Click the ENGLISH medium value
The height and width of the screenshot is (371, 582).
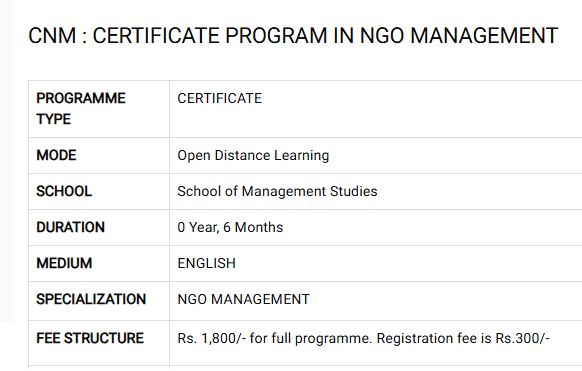(206, 263)
